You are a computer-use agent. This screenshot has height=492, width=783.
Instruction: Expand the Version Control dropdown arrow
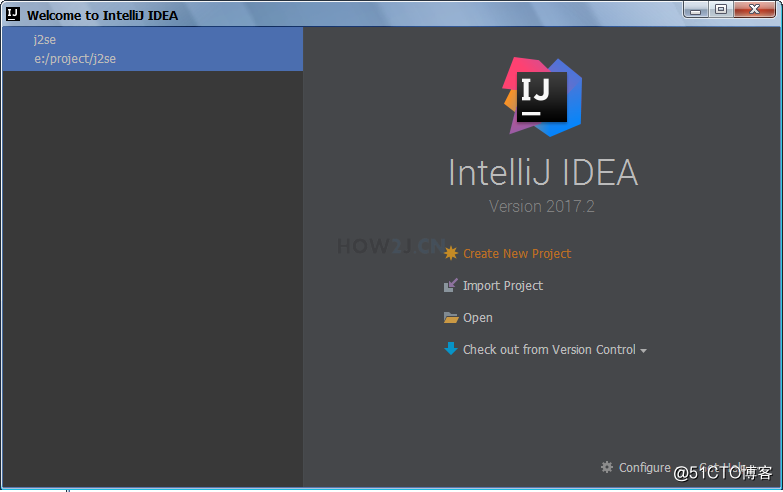[x=643, y=351]
